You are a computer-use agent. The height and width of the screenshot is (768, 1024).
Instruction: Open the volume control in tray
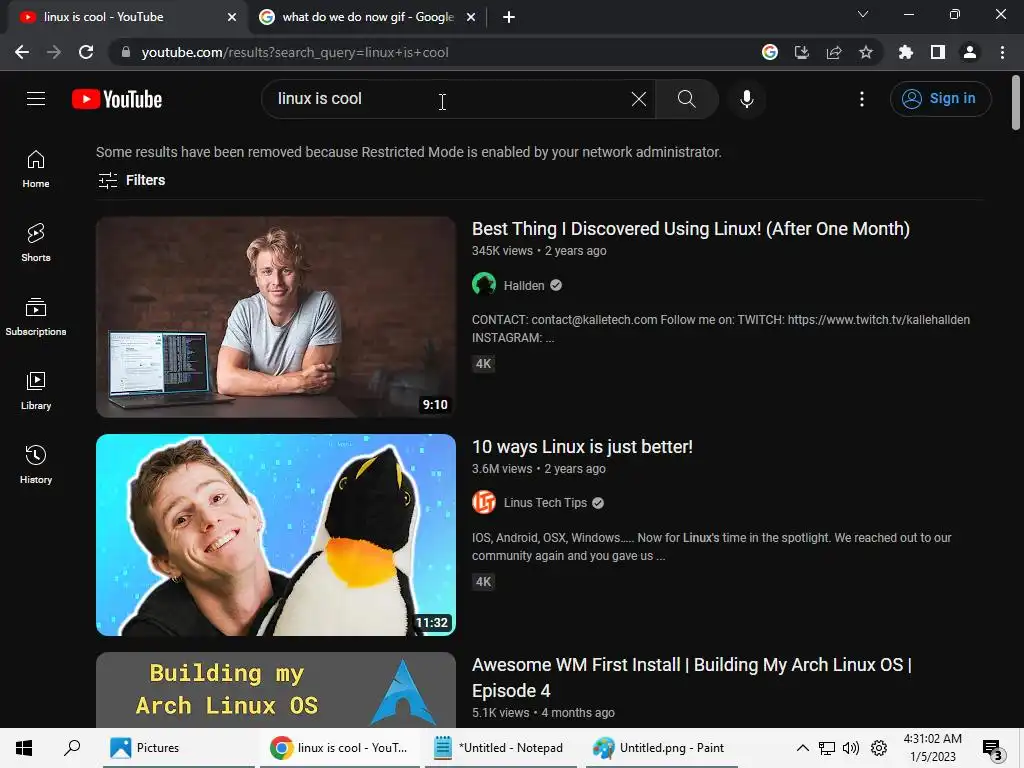coord(851,748)
